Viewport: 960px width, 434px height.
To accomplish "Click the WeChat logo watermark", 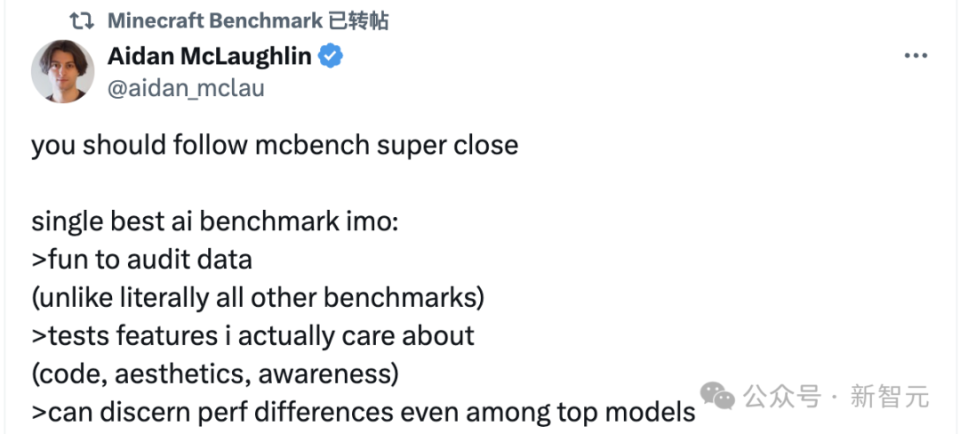I will tap(717, 396).
